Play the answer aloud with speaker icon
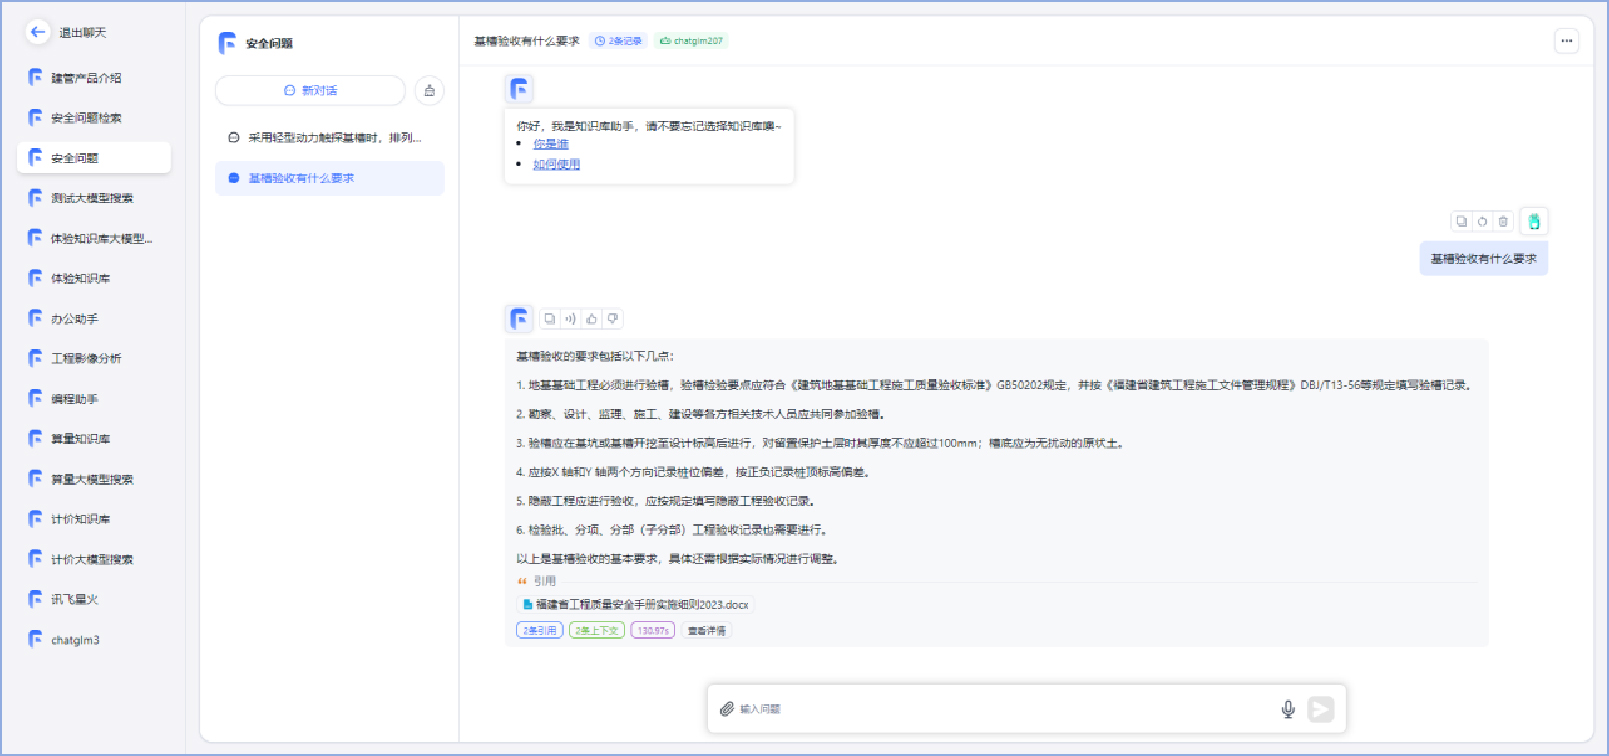 [570, 319]
